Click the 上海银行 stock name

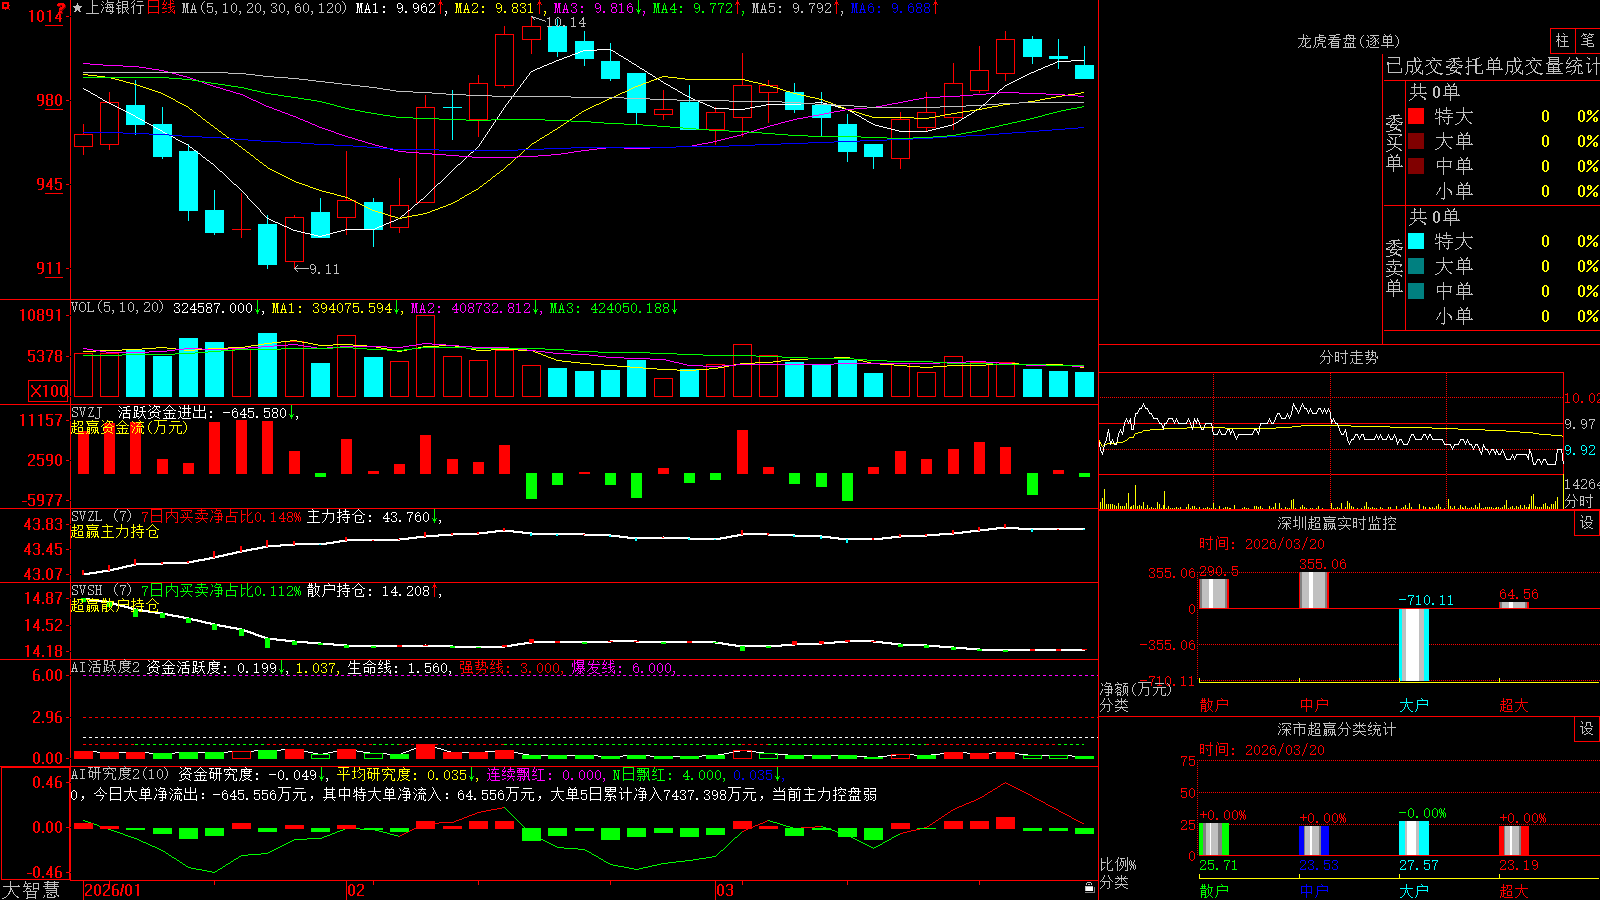[x=115, y=8]
